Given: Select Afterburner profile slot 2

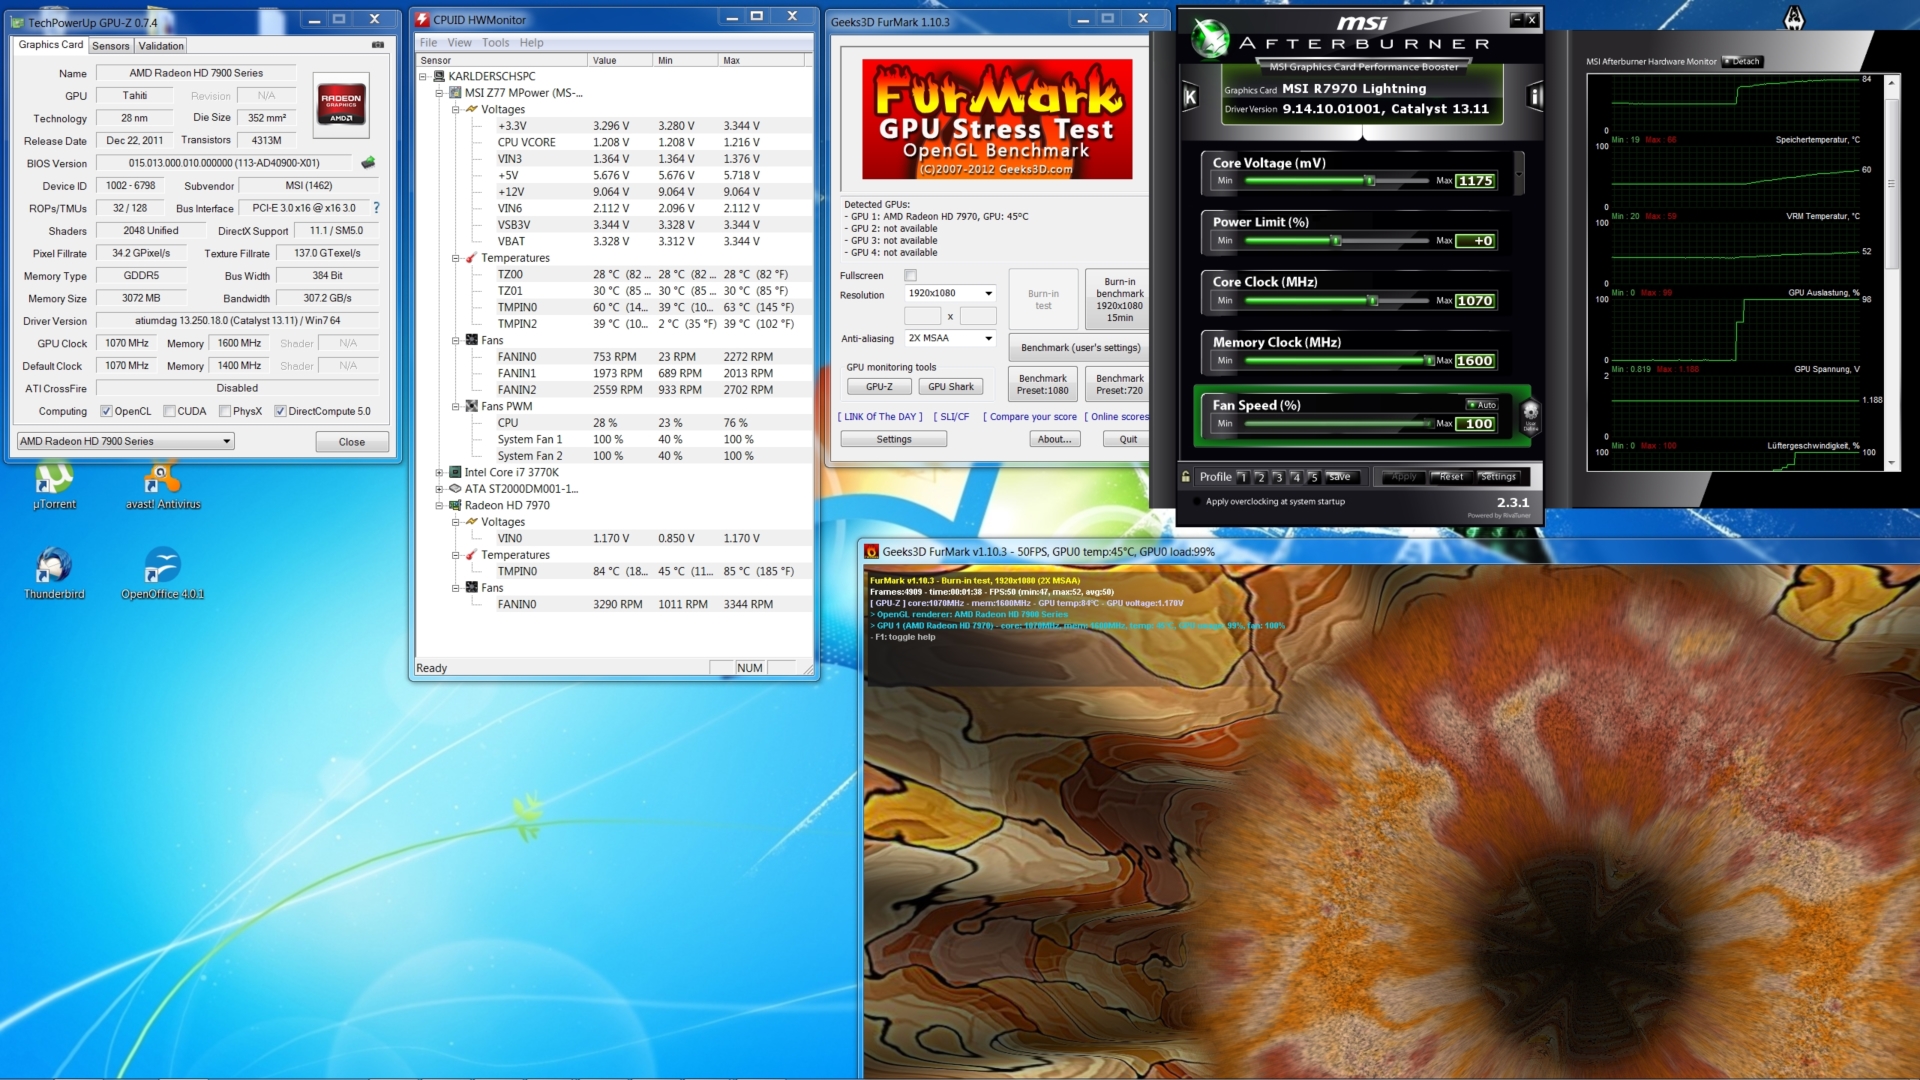Looking at the screenshot, I should tap(1261, 478).
